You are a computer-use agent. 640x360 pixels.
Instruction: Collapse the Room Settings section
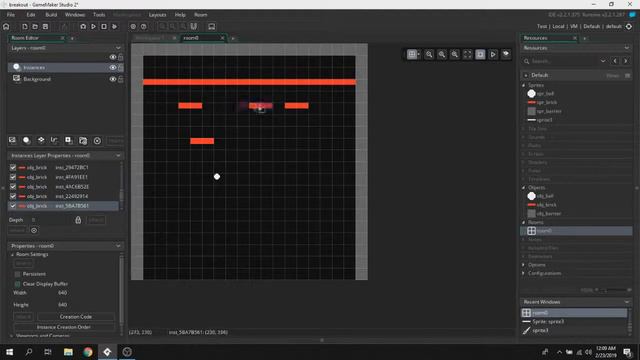click(12, 254)
